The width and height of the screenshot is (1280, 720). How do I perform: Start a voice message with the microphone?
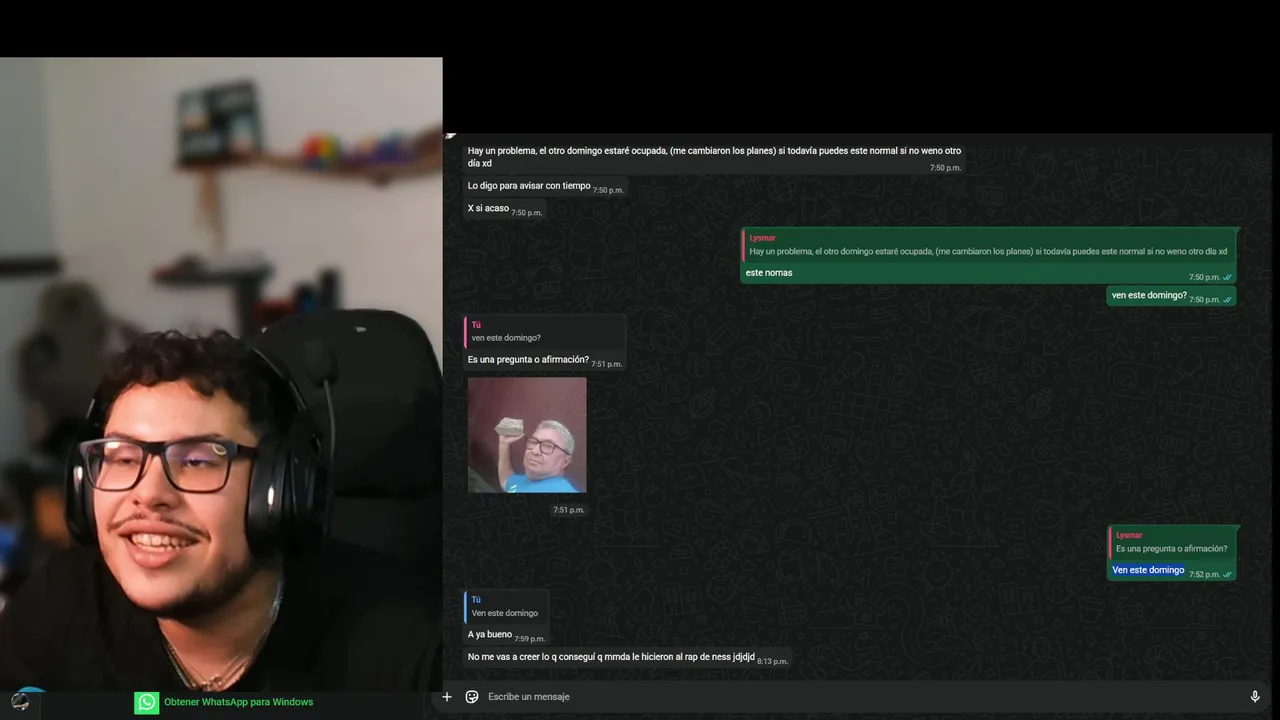coord(1255,697)
